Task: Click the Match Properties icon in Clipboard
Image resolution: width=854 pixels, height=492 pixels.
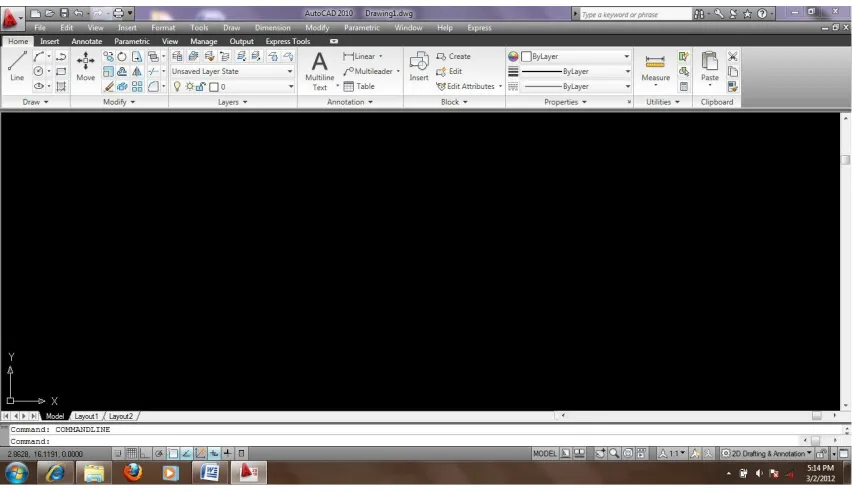Action: (x=733, y=87)
